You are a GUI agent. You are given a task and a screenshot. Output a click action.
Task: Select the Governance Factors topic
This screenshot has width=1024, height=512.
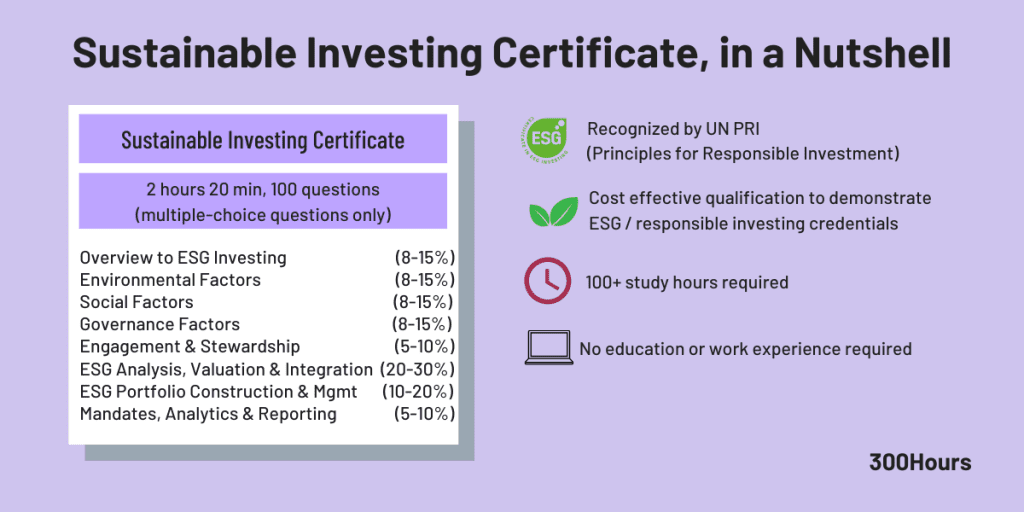click(160, 324)
